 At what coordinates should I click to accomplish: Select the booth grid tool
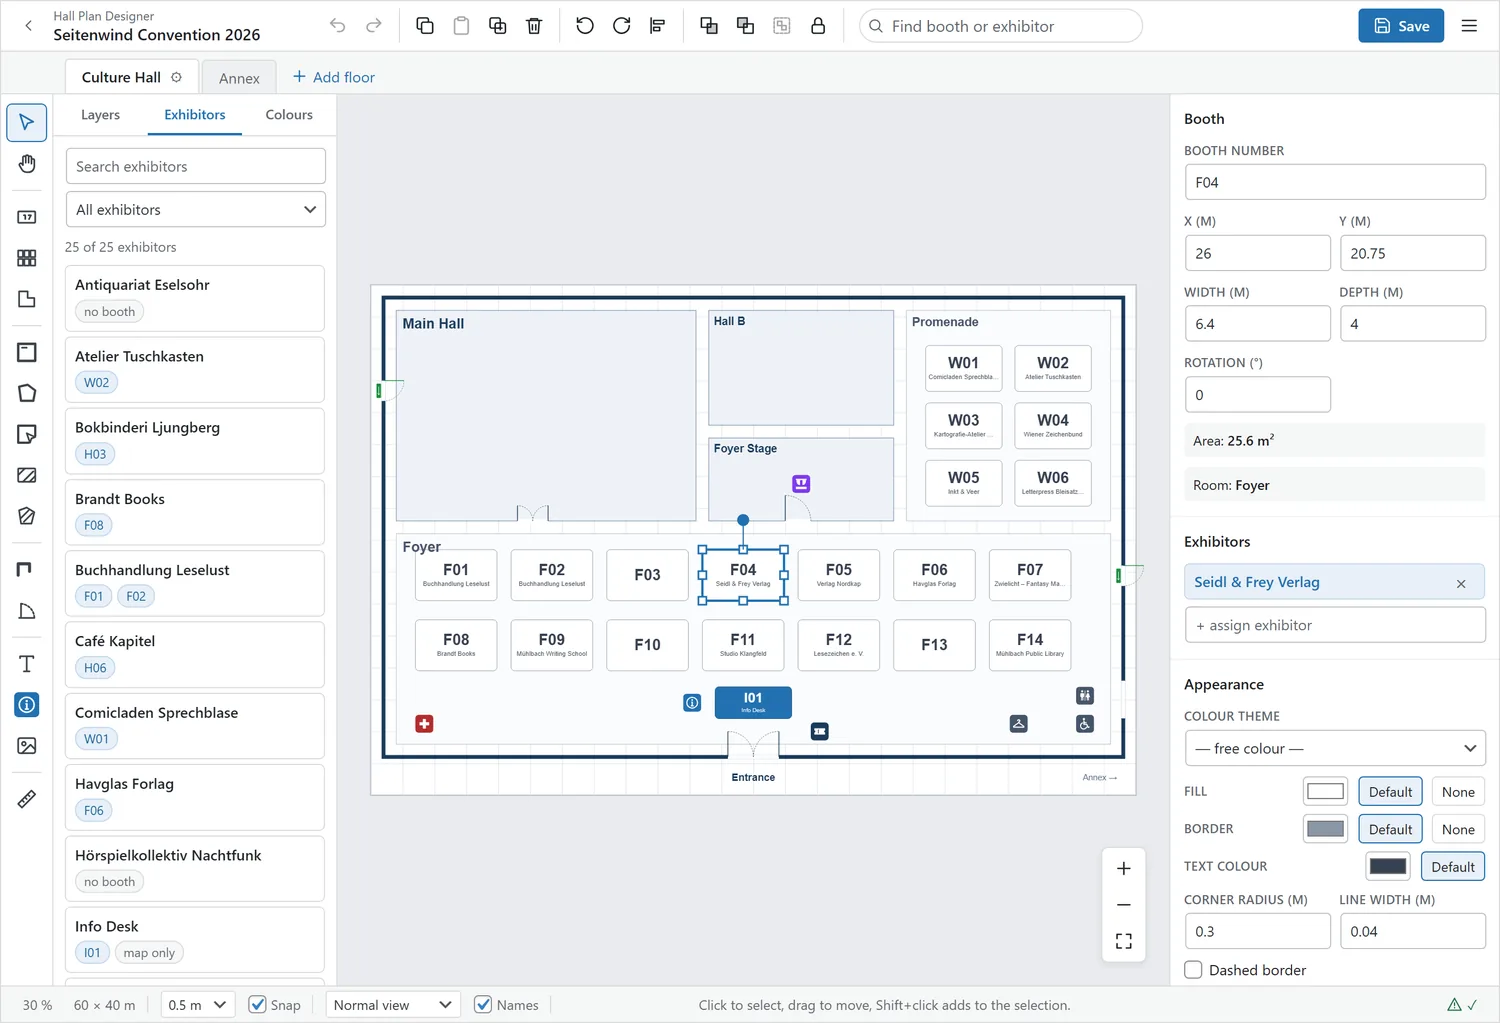pos(27,258)
